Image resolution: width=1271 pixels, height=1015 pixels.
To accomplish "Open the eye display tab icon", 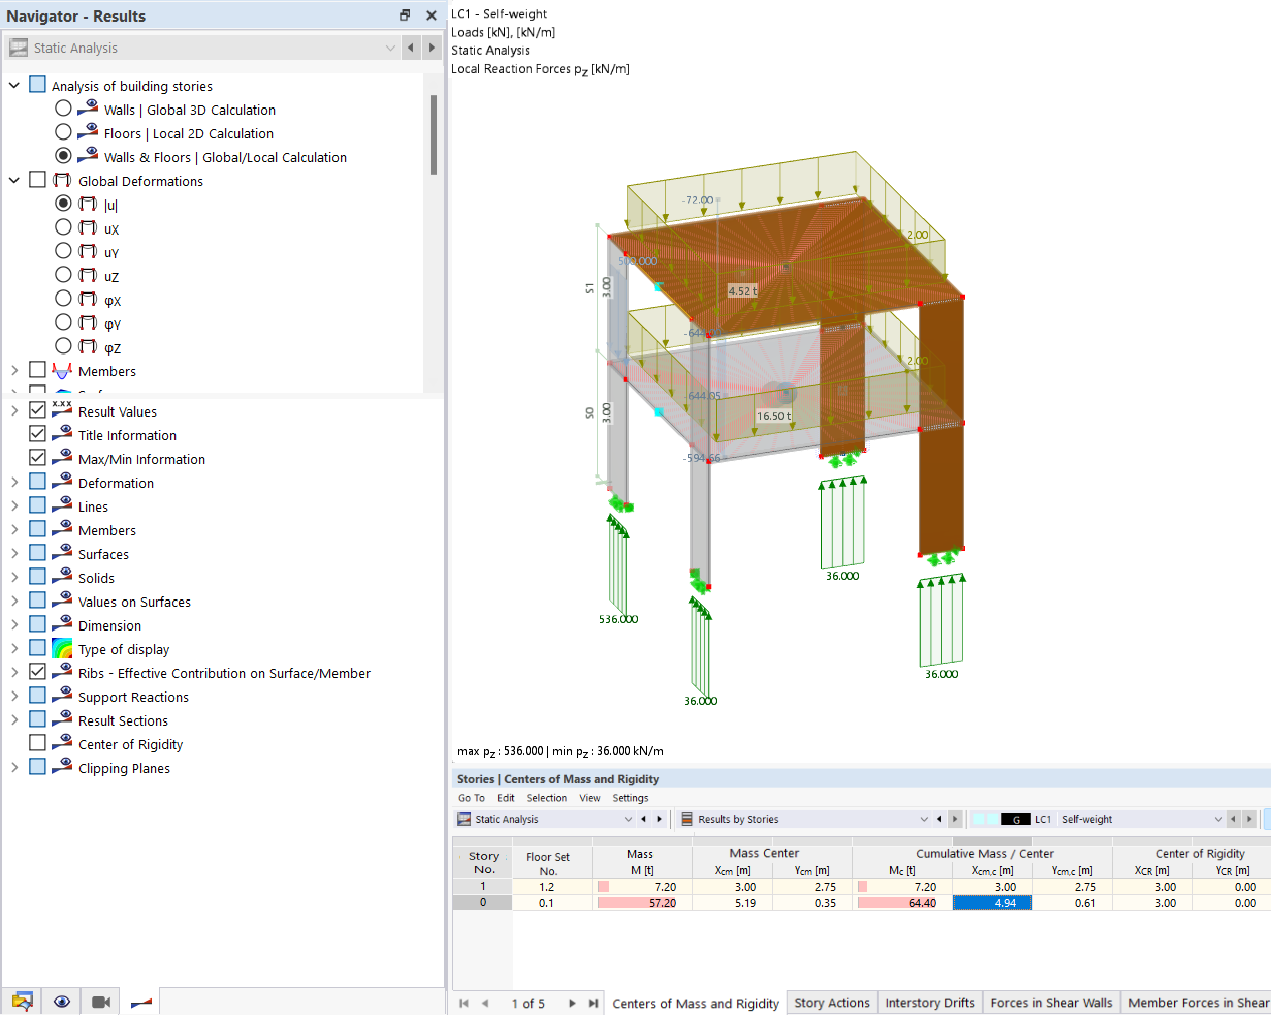I will [62, 1001].
